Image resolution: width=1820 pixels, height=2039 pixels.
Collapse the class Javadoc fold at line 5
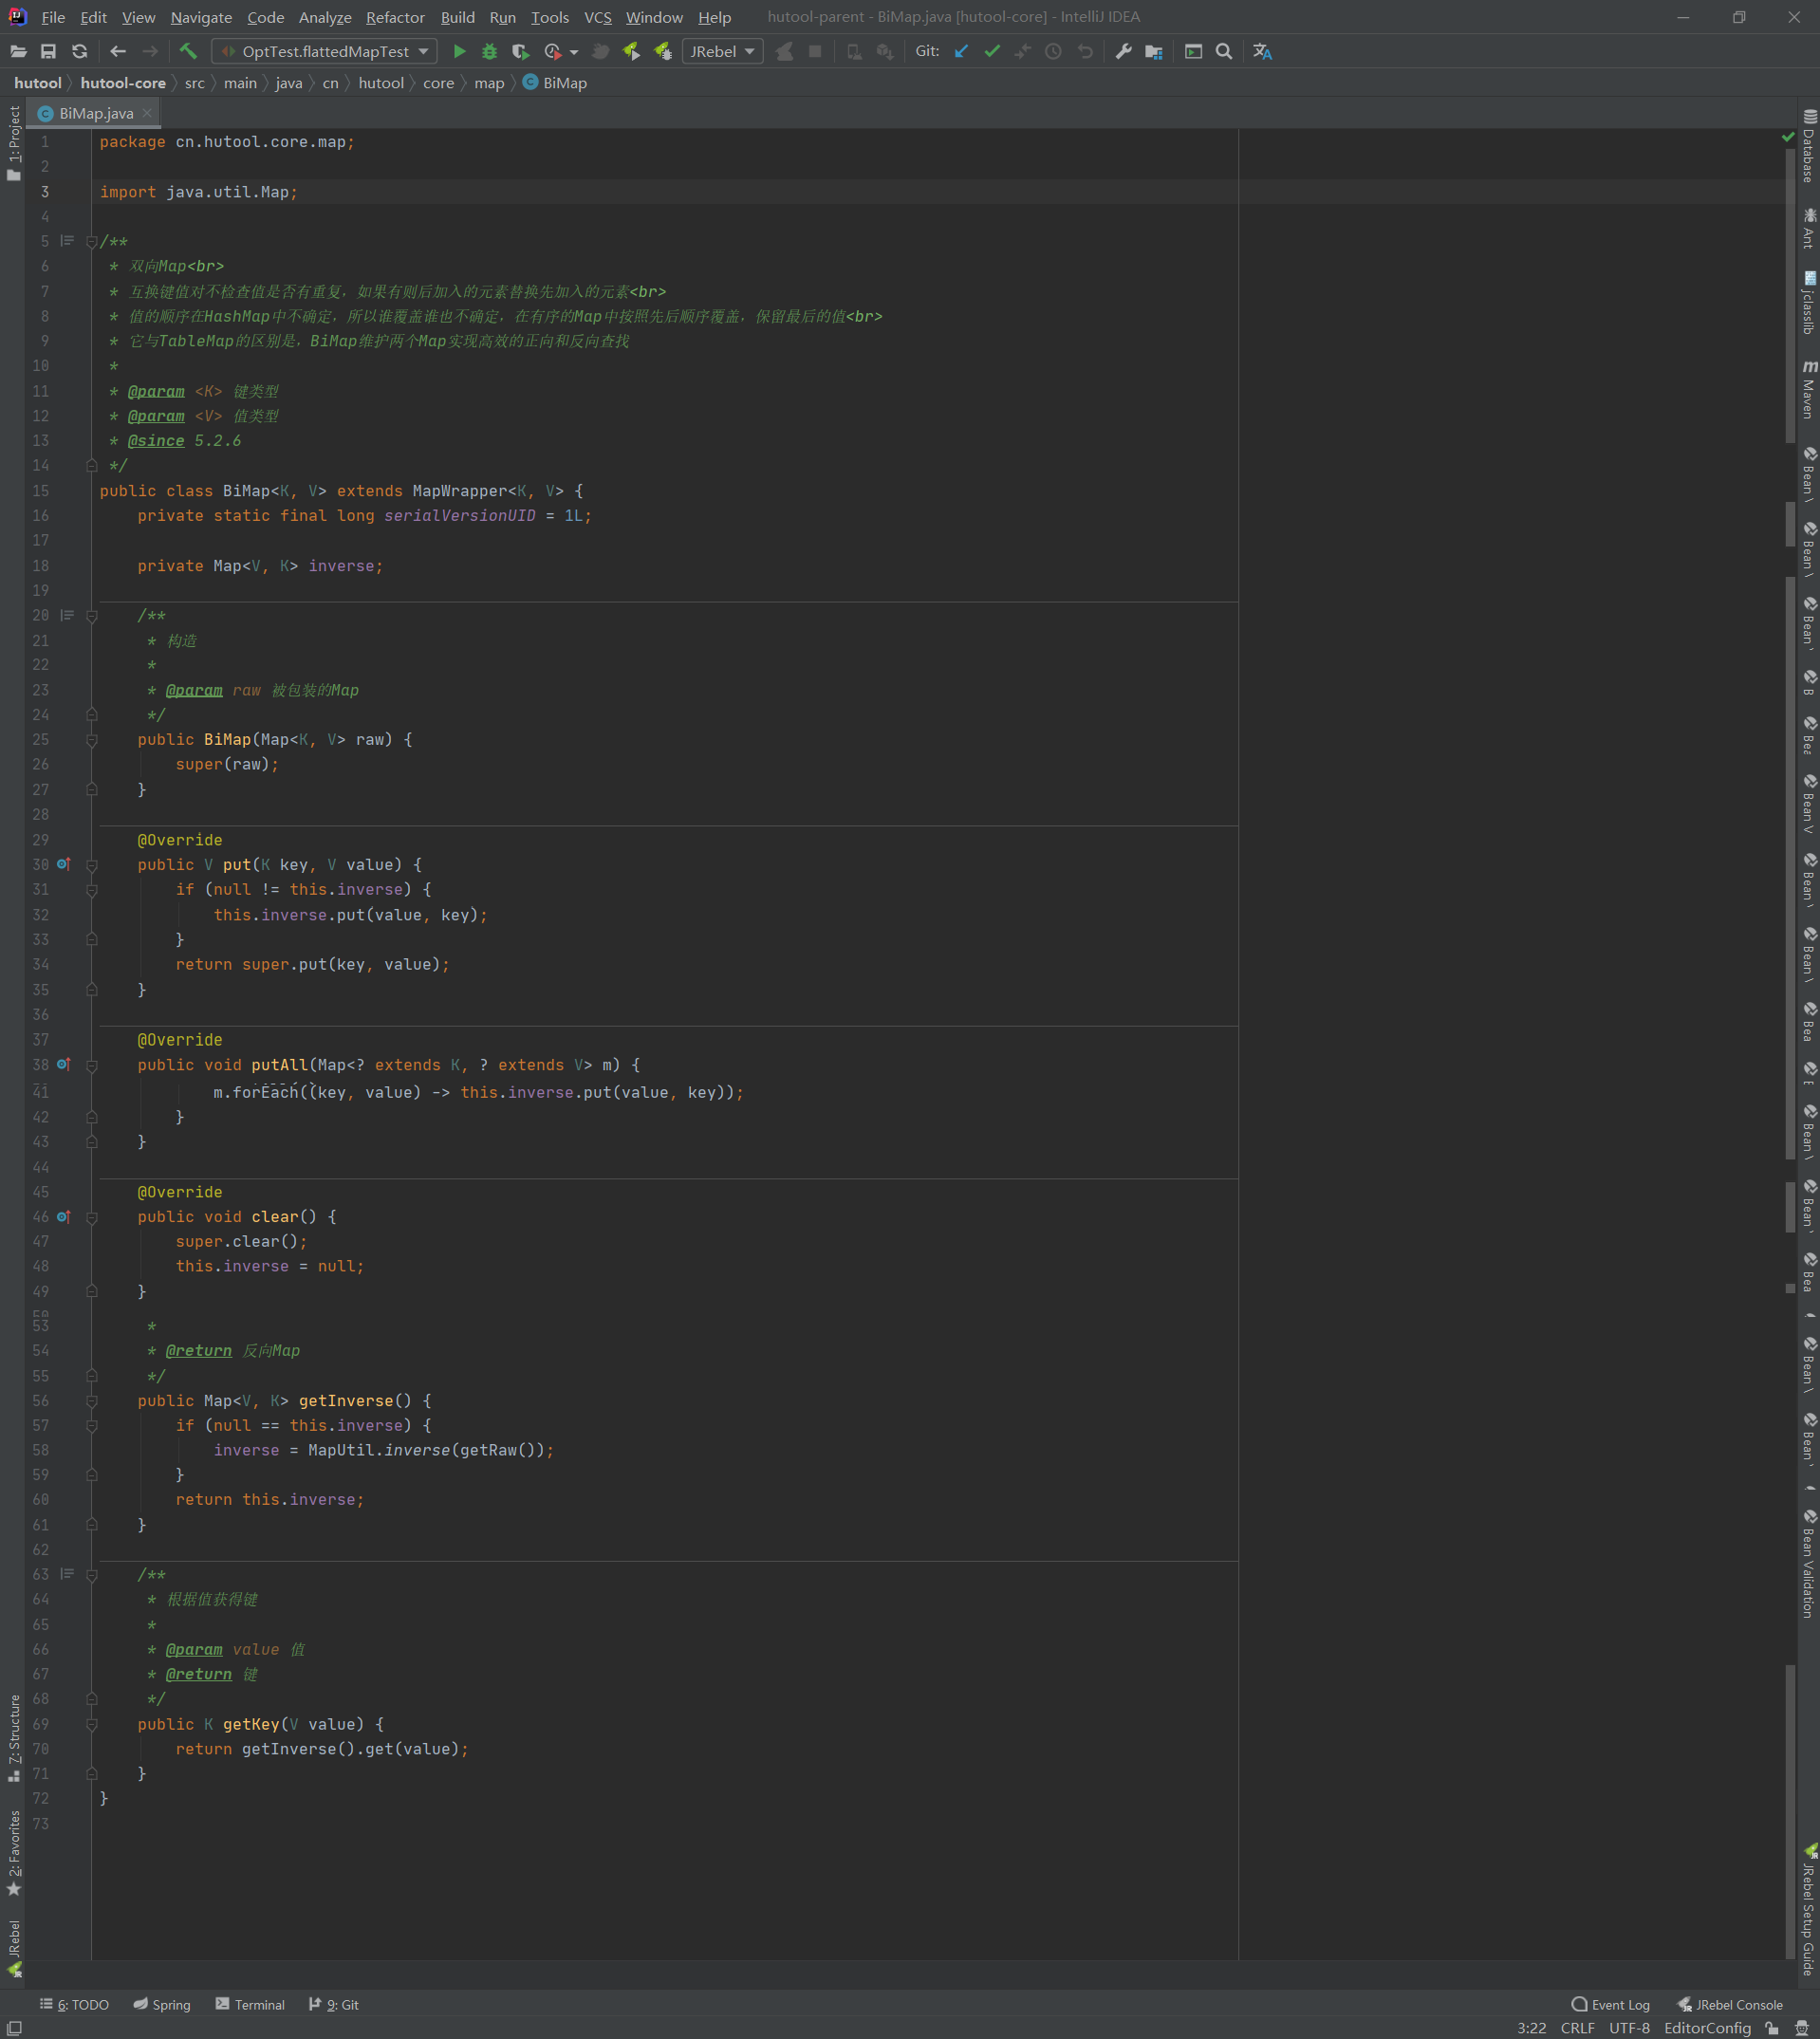pyautogui.click(x=91, y=241)
